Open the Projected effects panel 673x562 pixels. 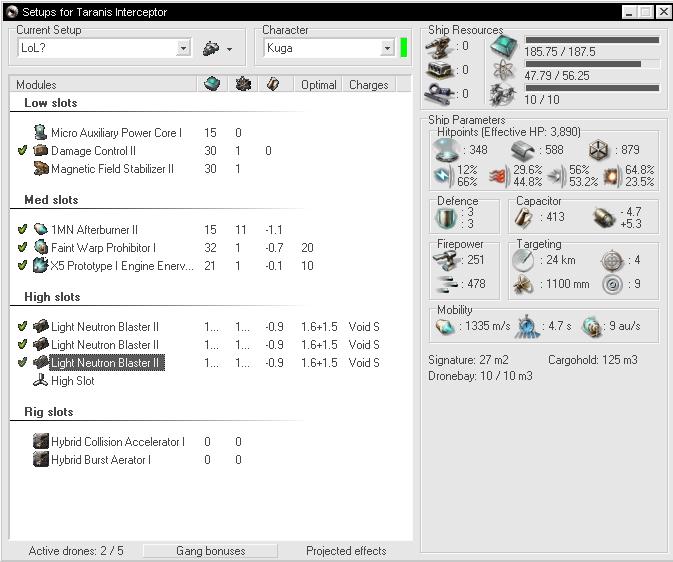(x=346, y=551)
